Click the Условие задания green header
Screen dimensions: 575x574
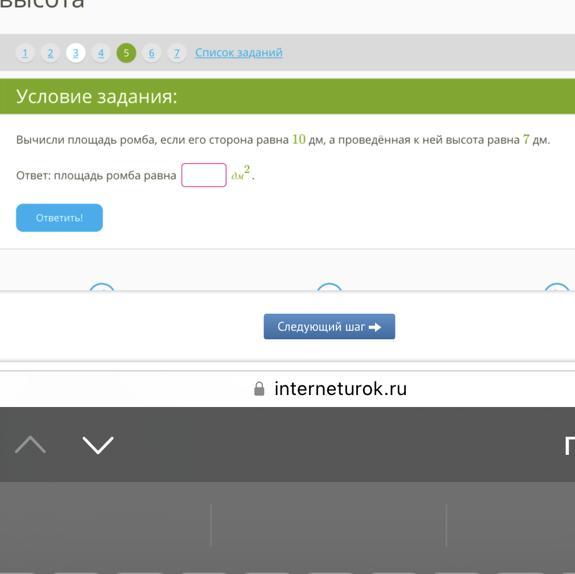(x=288, y=96)
